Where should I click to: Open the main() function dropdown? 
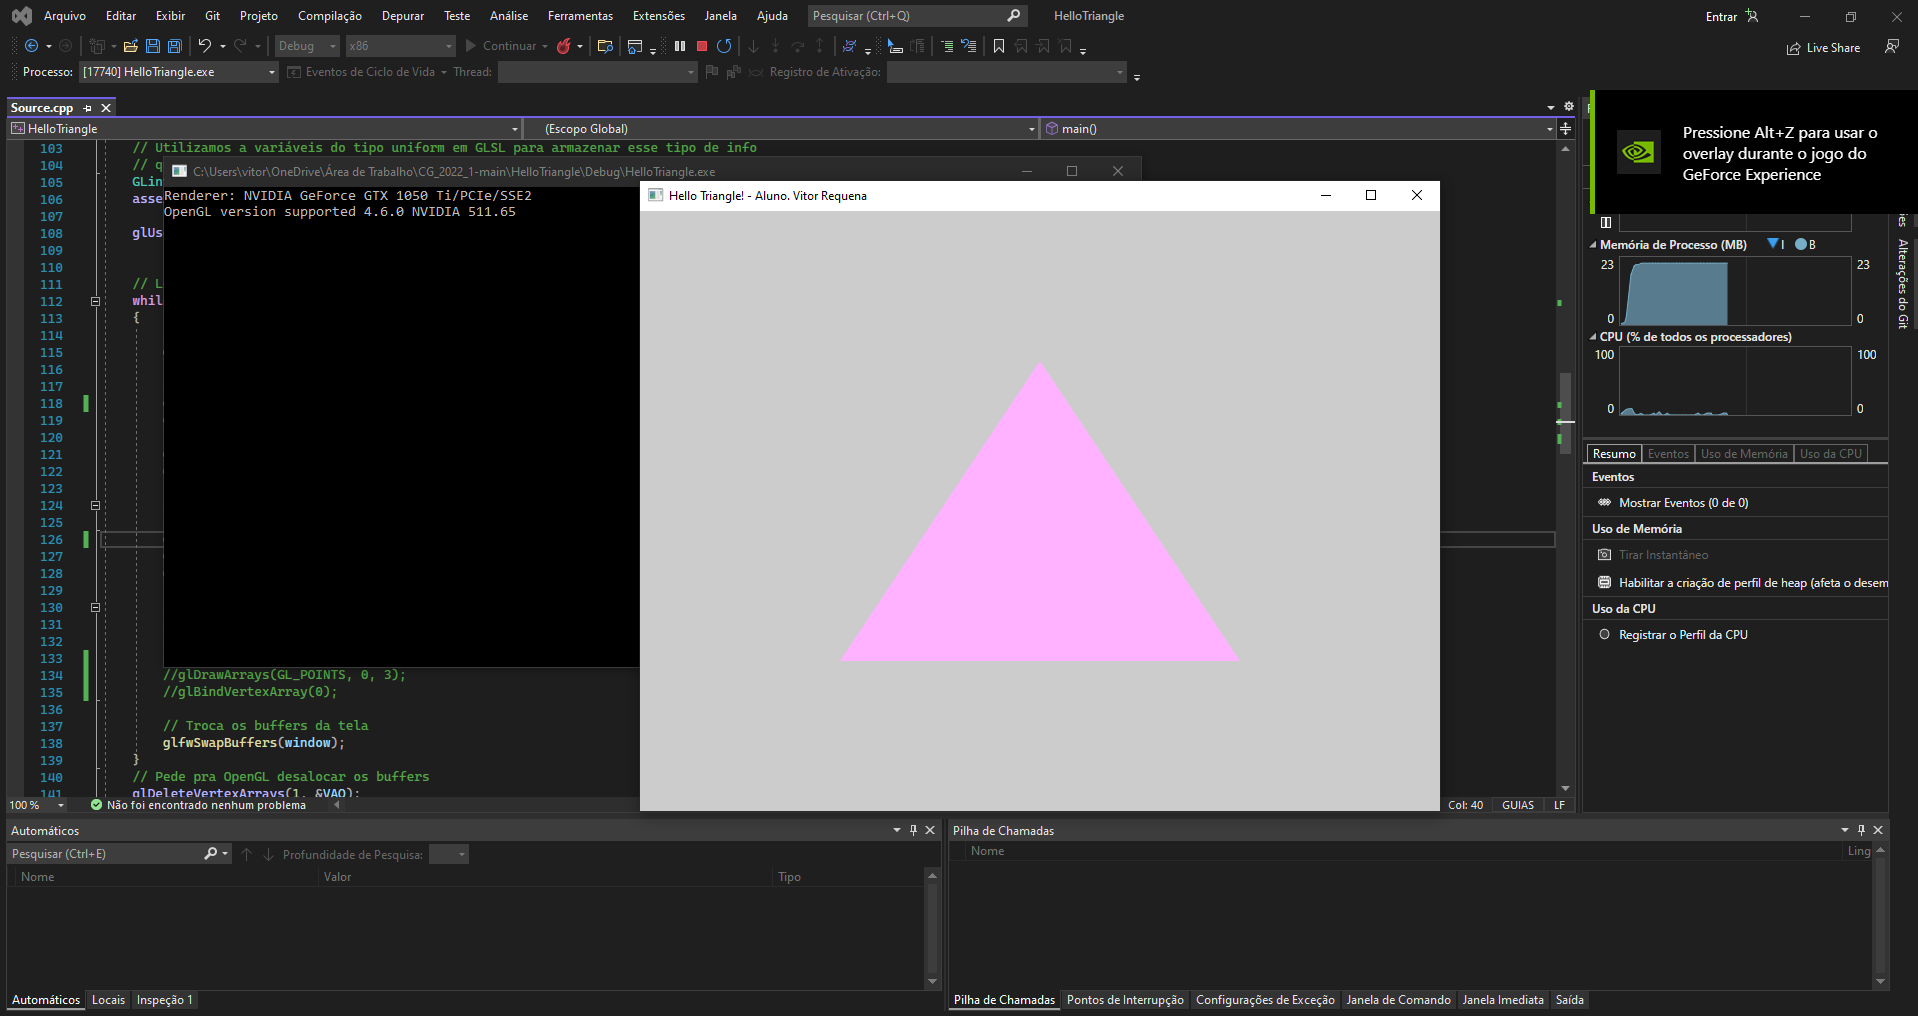[1298, 128]
